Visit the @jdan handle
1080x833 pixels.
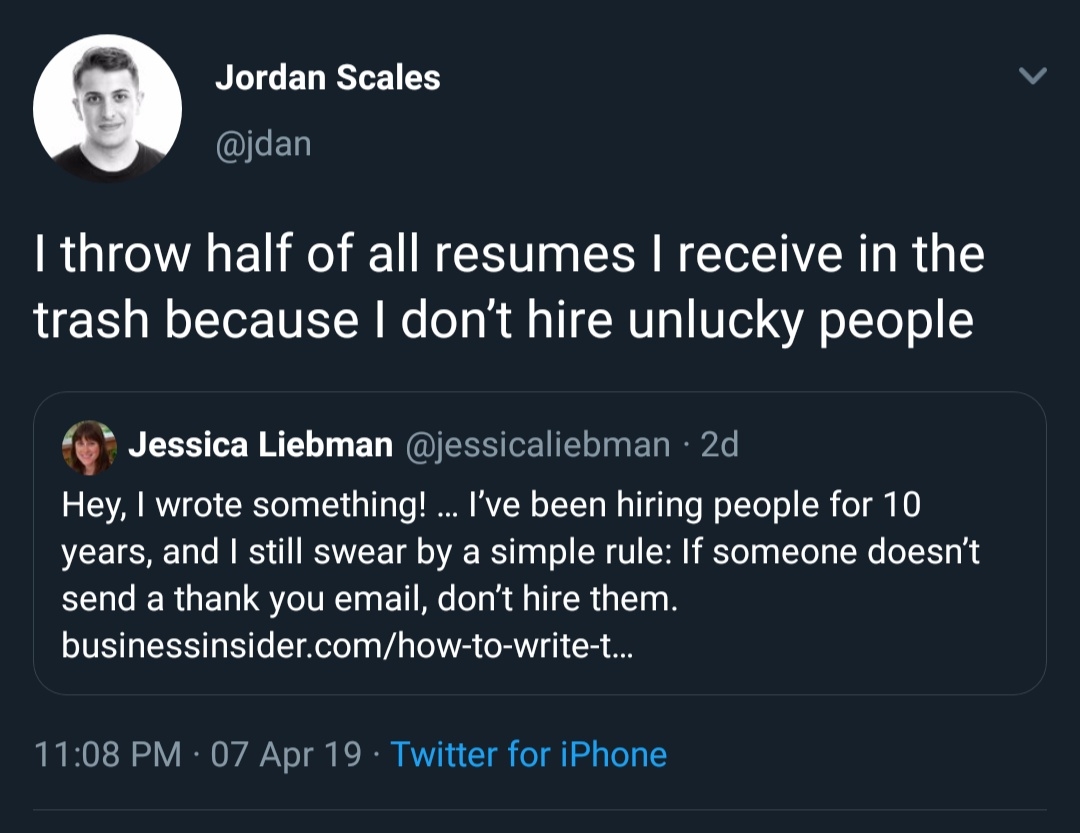[x=263, y=144]
